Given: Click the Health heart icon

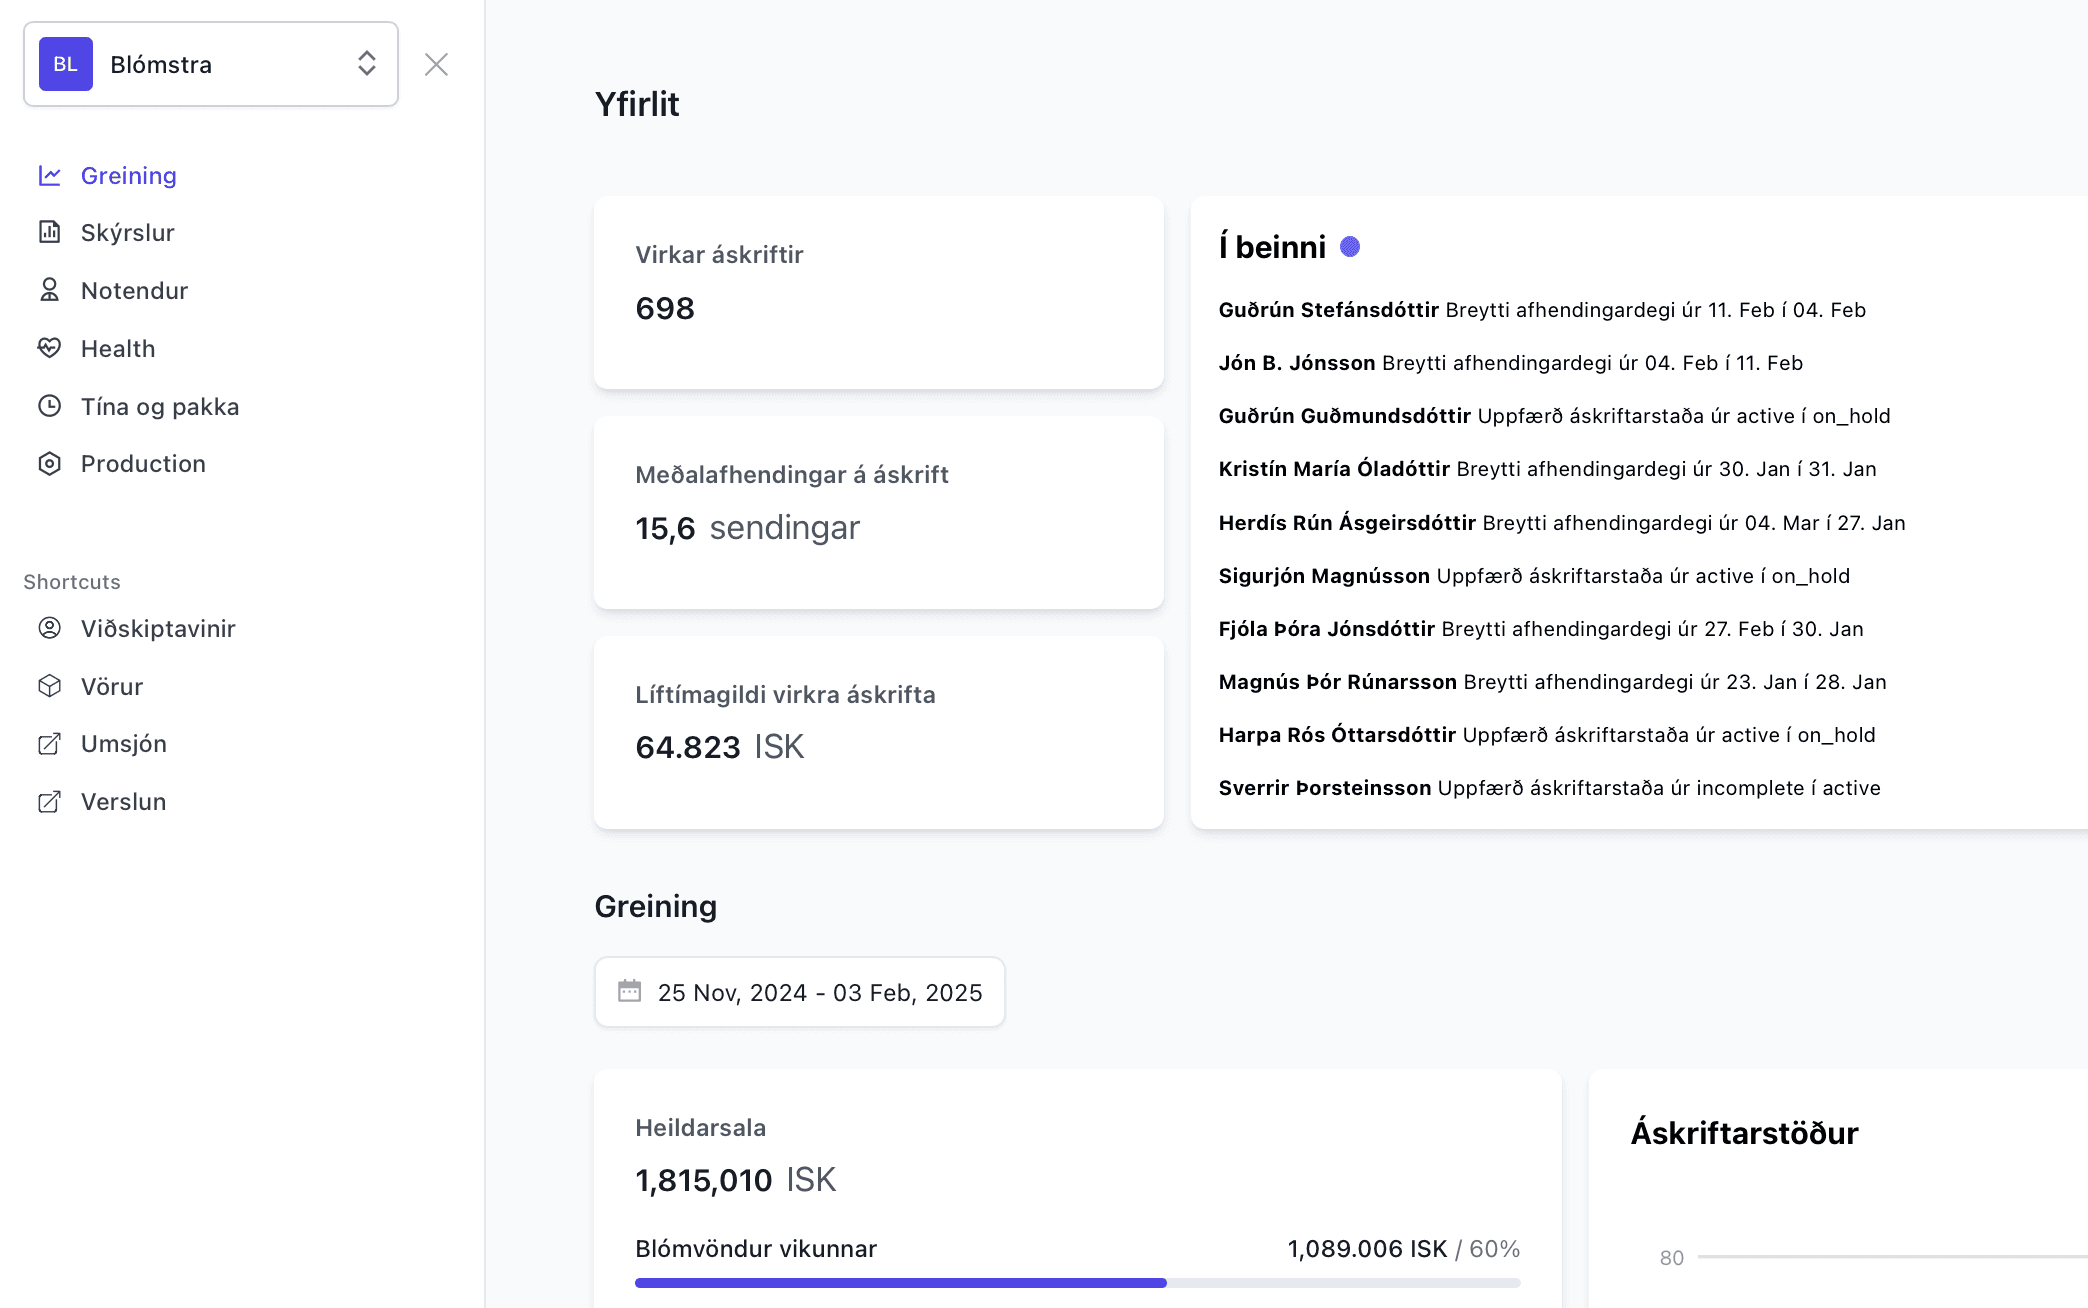Looking at the screenshot, I should tap(49, 348).
